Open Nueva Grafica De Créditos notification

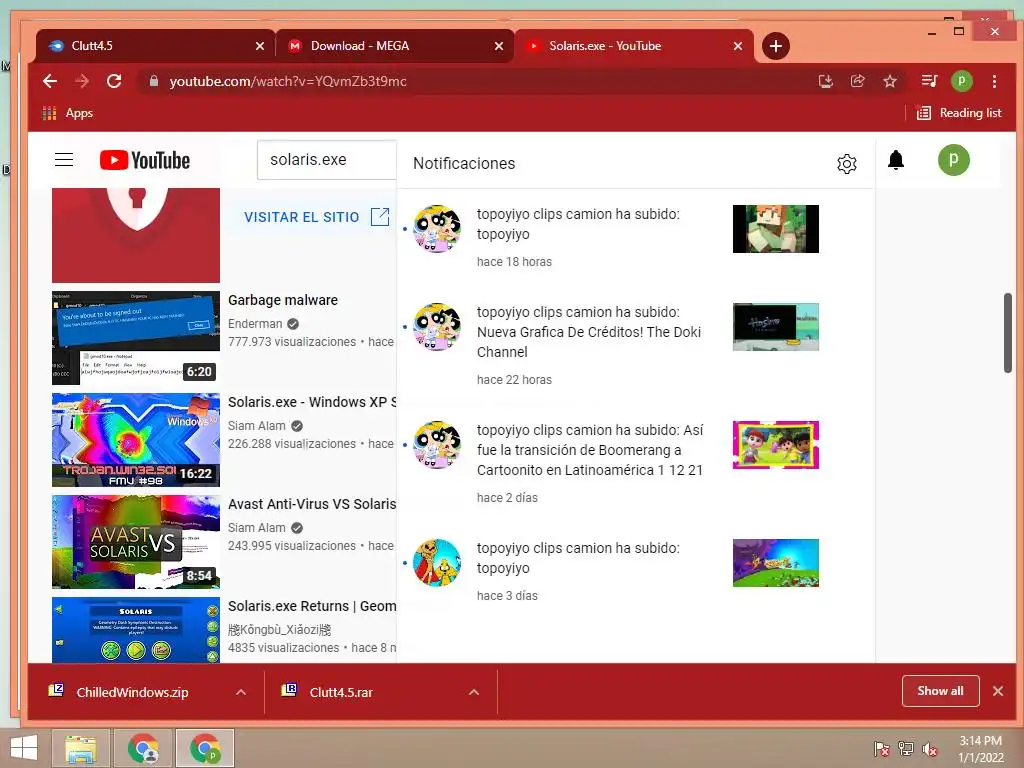point(635,345)
